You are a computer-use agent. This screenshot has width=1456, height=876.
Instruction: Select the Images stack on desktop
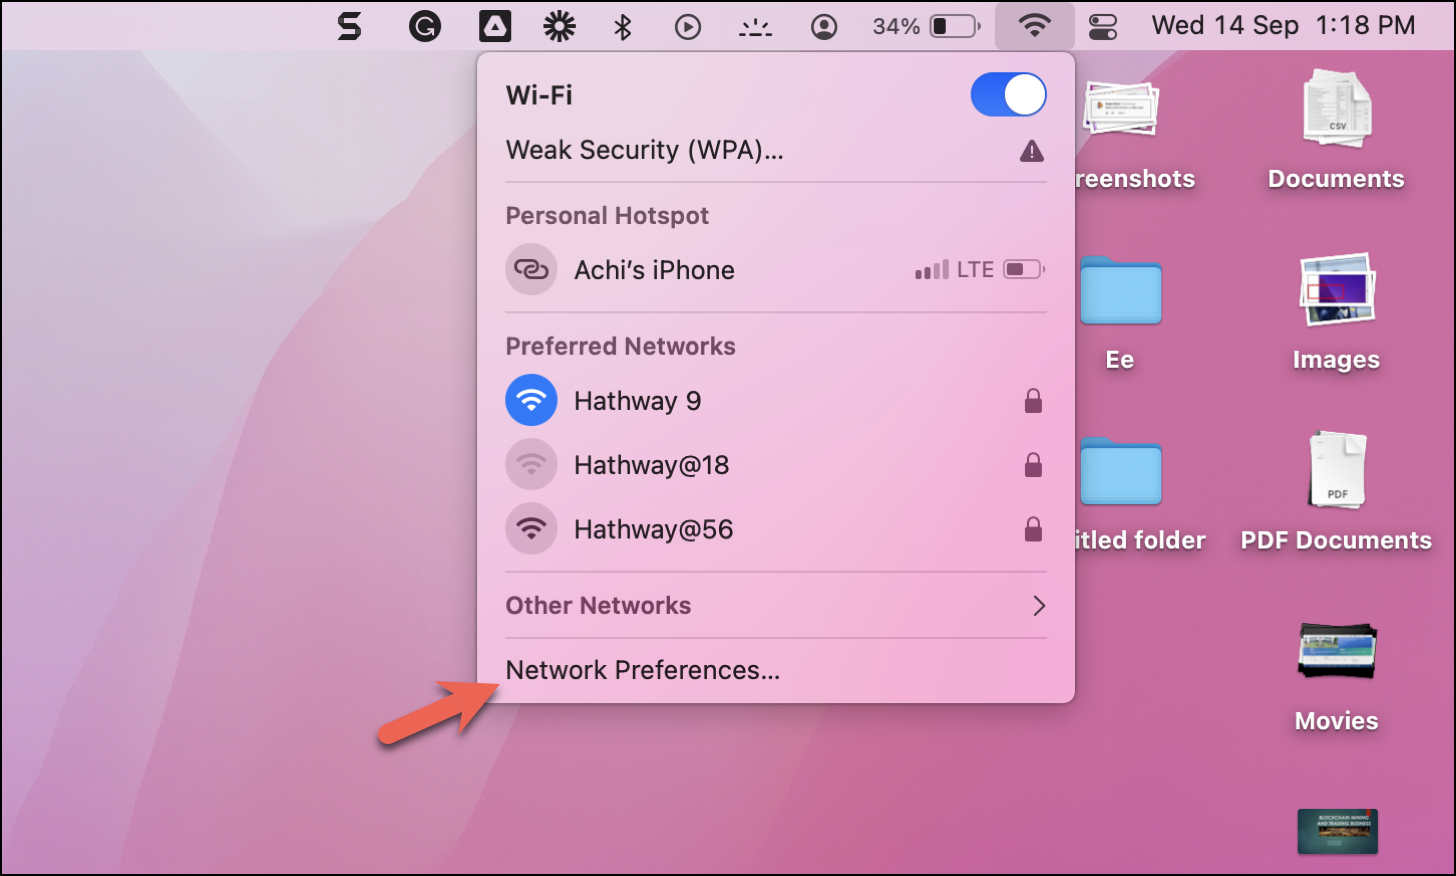pos(1336,312)
